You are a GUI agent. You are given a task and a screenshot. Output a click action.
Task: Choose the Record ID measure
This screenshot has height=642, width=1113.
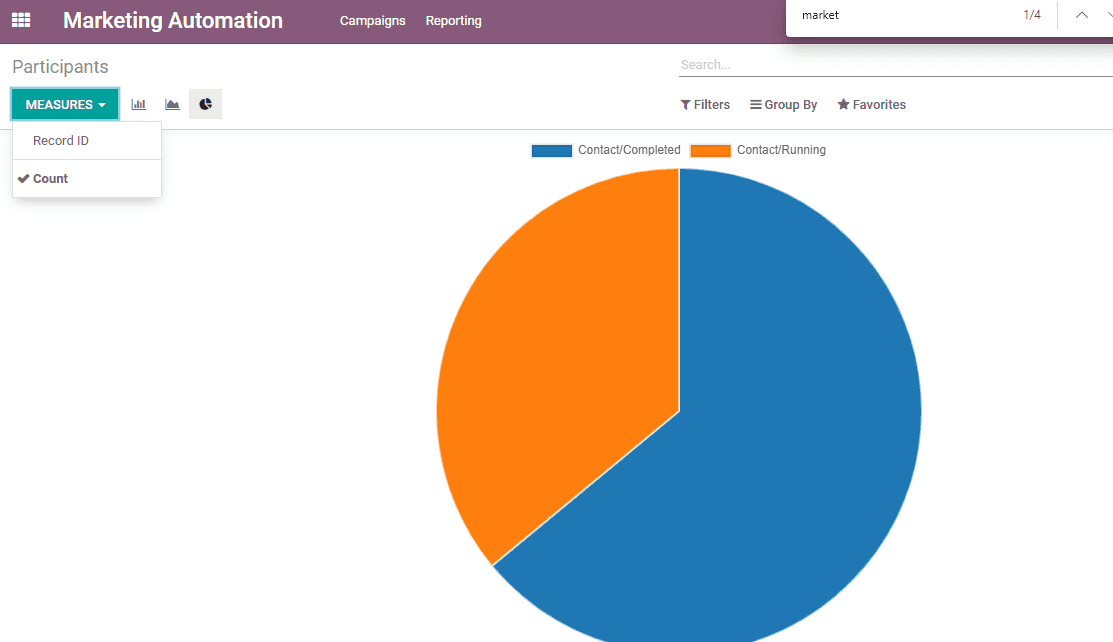(87, 141)
